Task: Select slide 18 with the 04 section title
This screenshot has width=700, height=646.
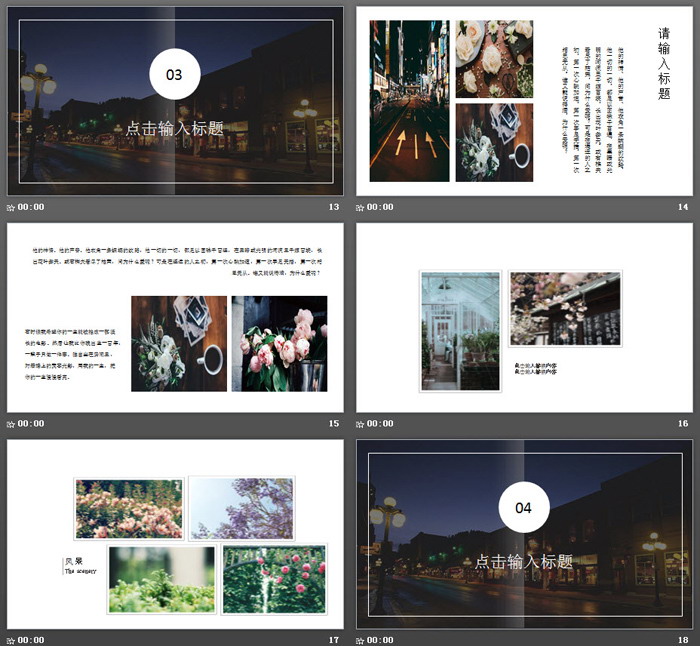Action: click(x=524, y=533)
